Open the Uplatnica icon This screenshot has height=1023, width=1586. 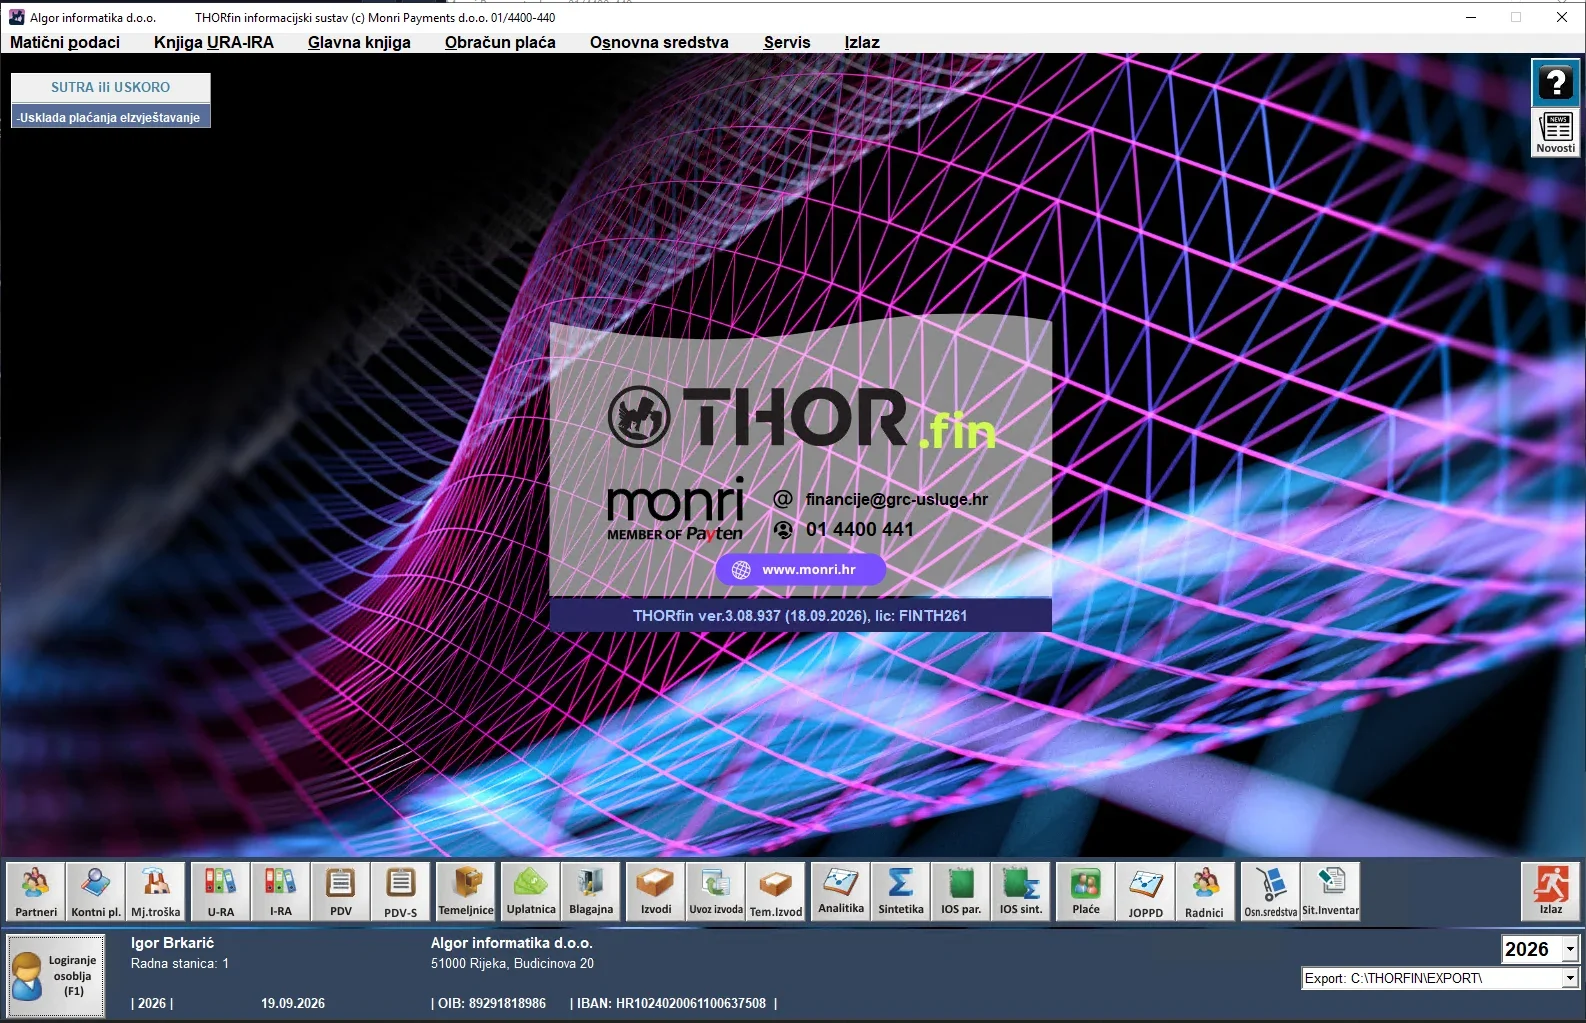coord(531,891)
